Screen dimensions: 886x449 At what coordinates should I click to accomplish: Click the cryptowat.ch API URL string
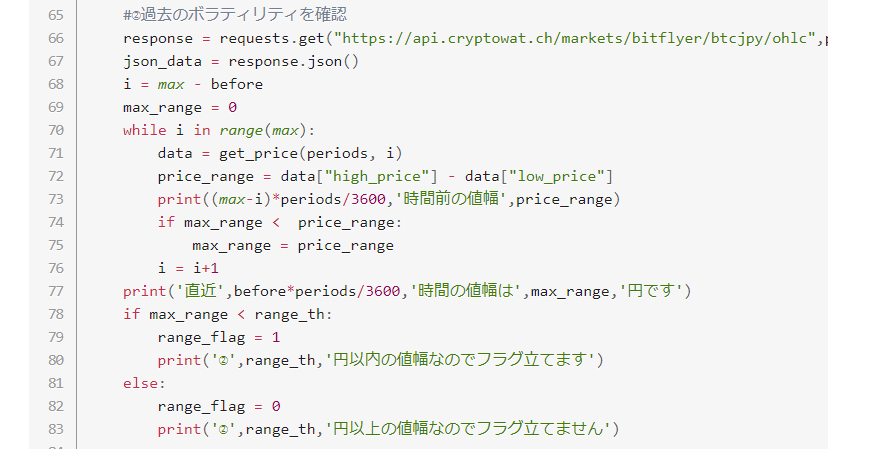click(x=577, y=39)
